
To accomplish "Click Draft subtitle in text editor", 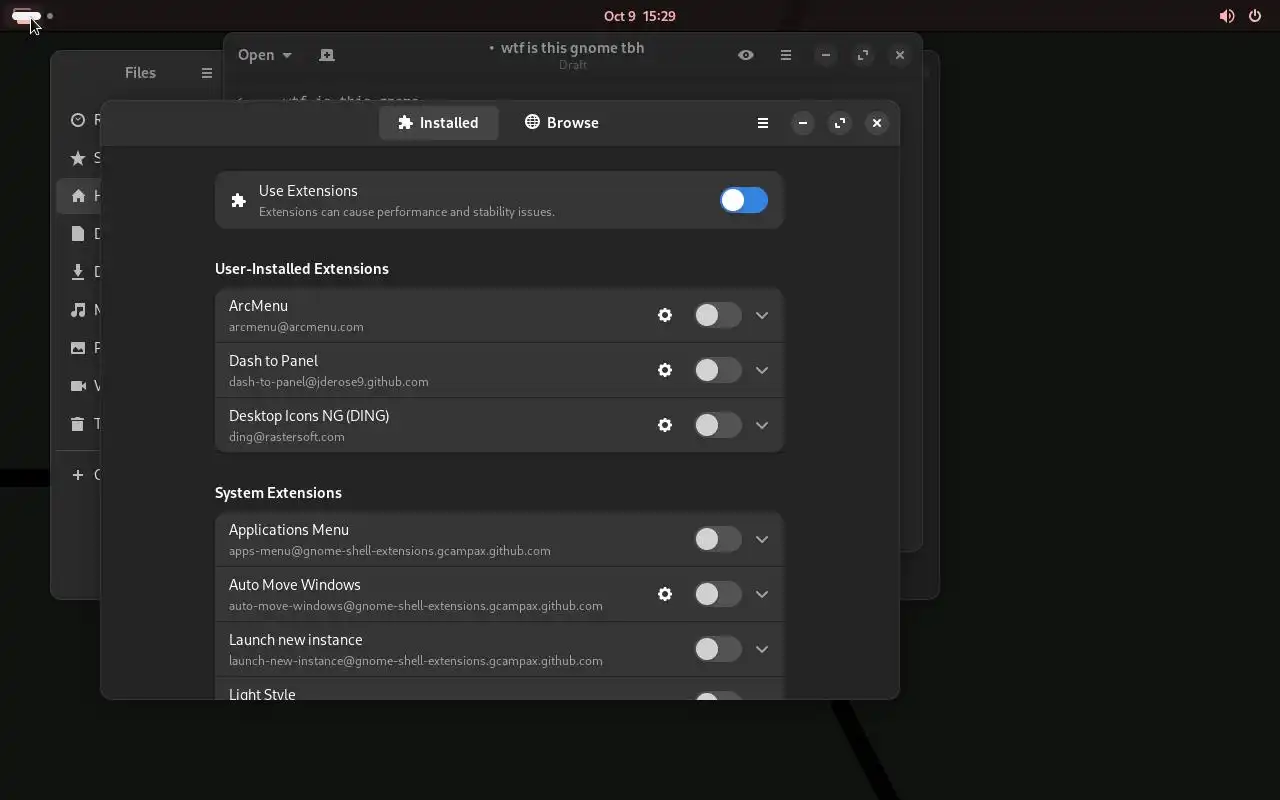I will click(x=573, y=65).
